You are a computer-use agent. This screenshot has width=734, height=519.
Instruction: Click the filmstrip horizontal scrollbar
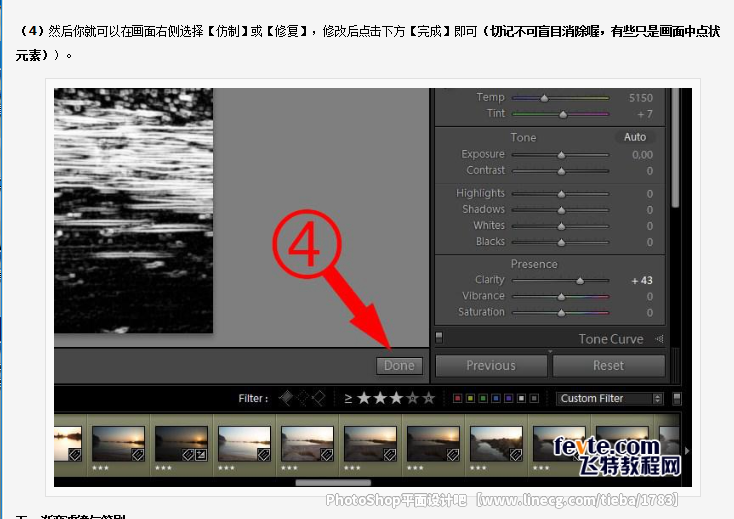pos(333,482)
